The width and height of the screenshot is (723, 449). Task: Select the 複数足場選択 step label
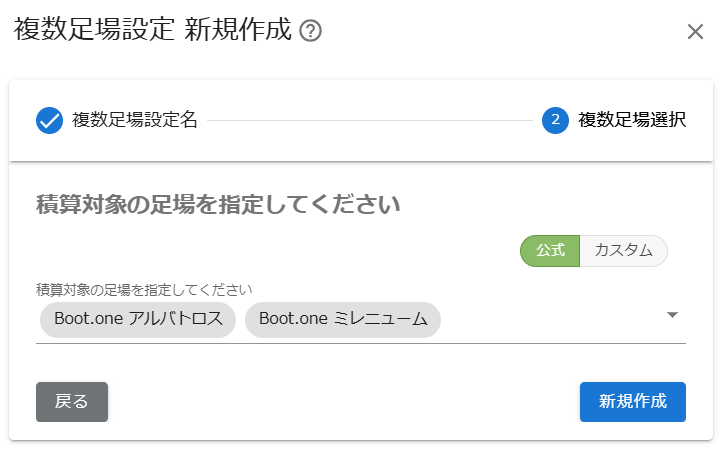pyautogui.click(x=632, y=120)
